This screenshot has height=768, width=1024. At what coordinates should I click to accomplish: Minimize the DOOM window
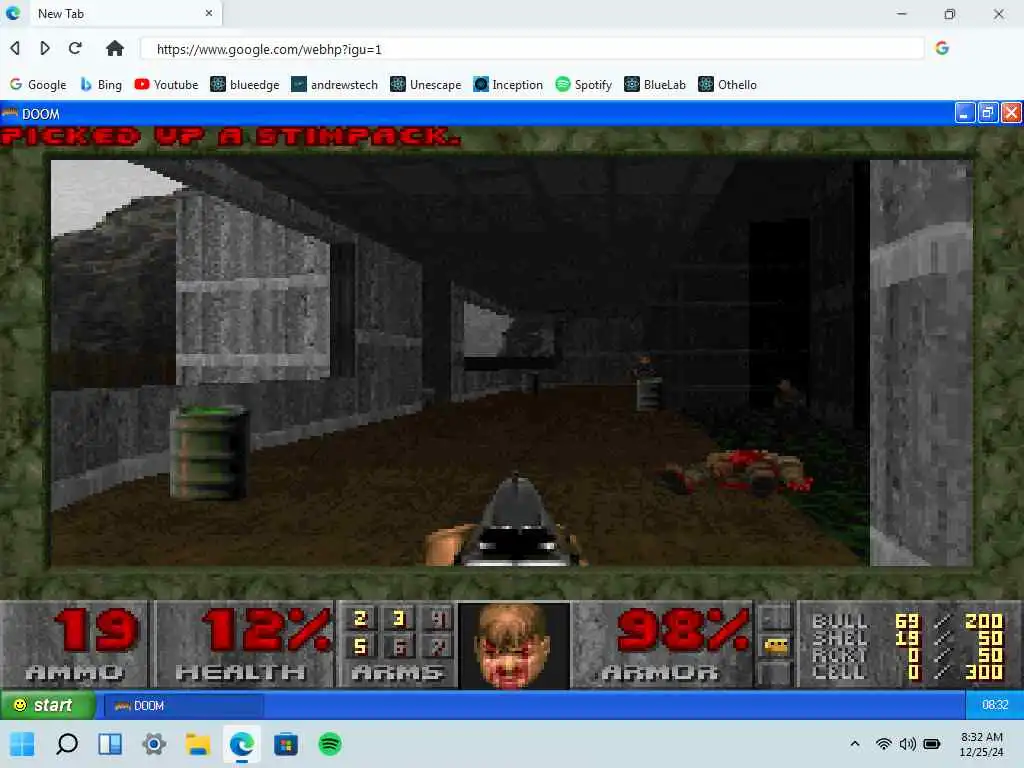(965, 113)
